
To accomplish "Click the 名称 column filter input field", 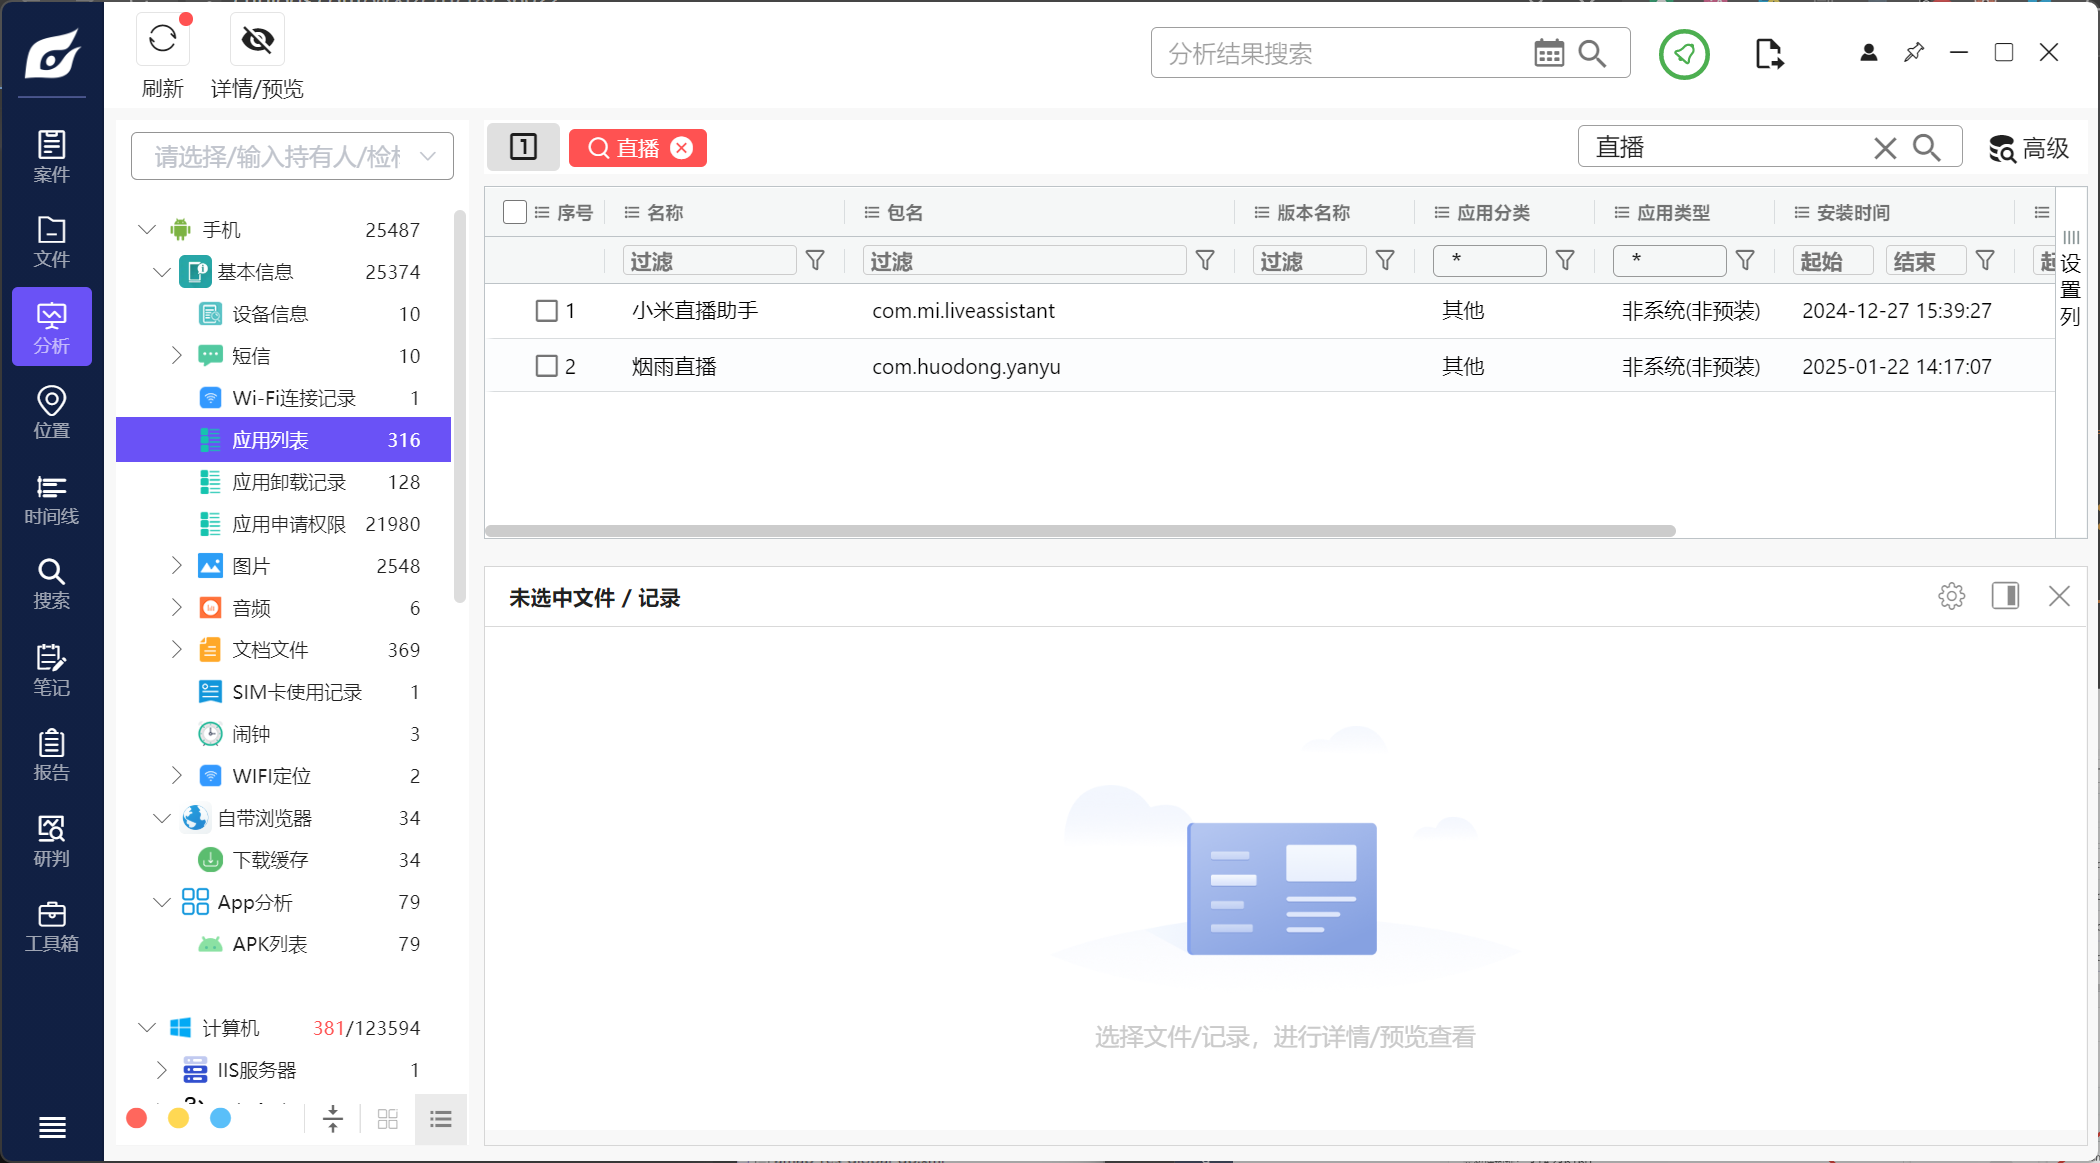I will click(709, 261).
